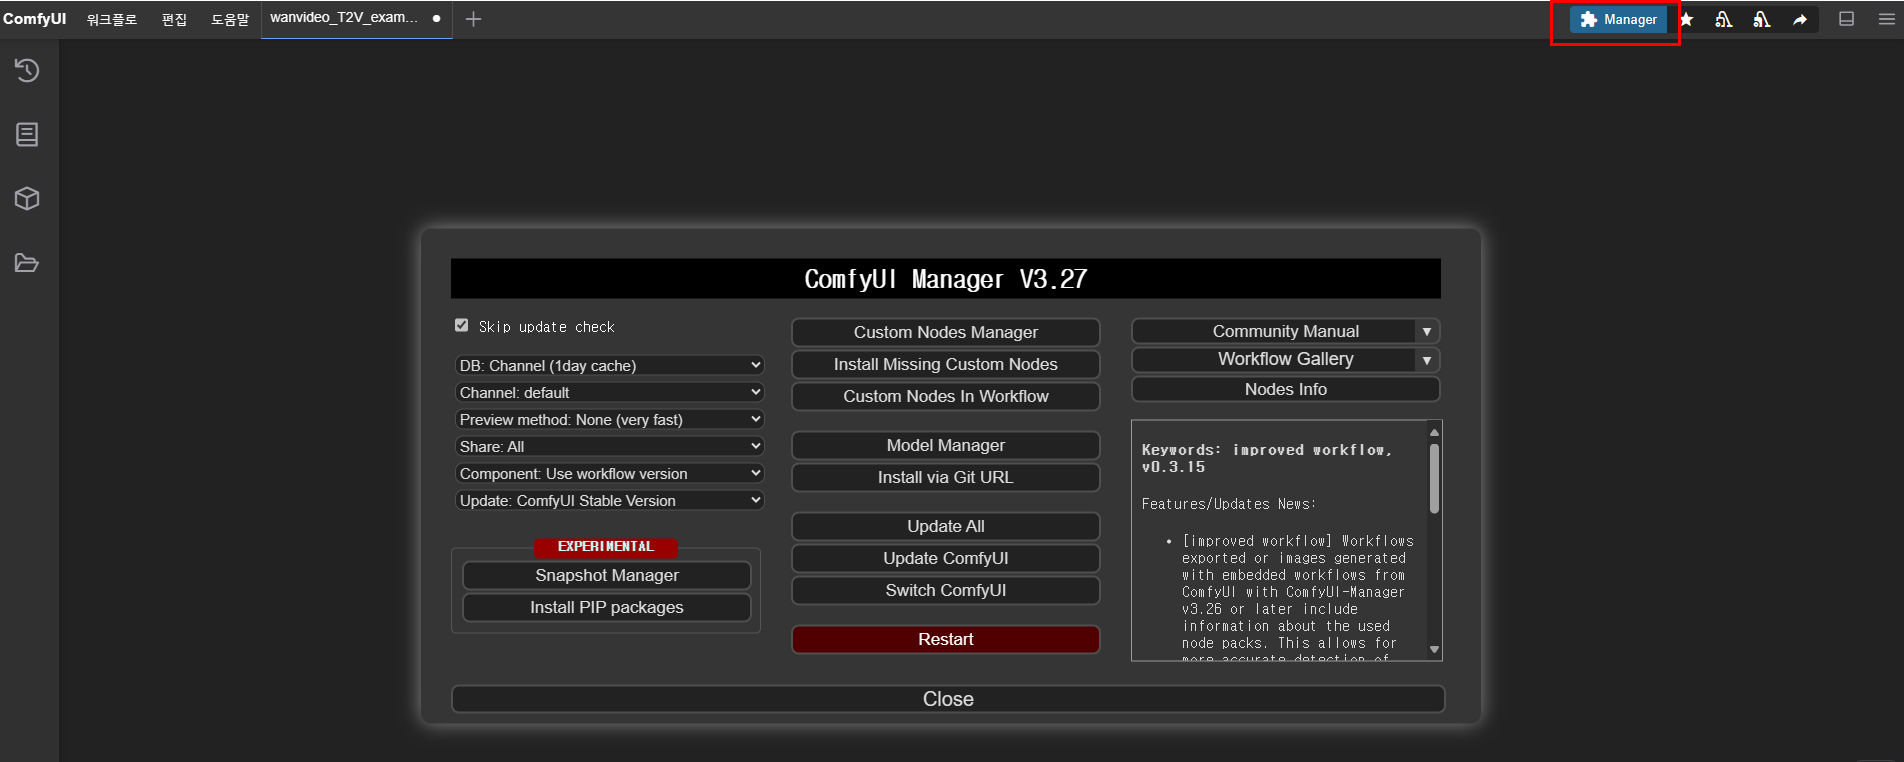
Task: Toggle Skip update check checkbox
Action: pyautogui.click(x=461, y=325)
